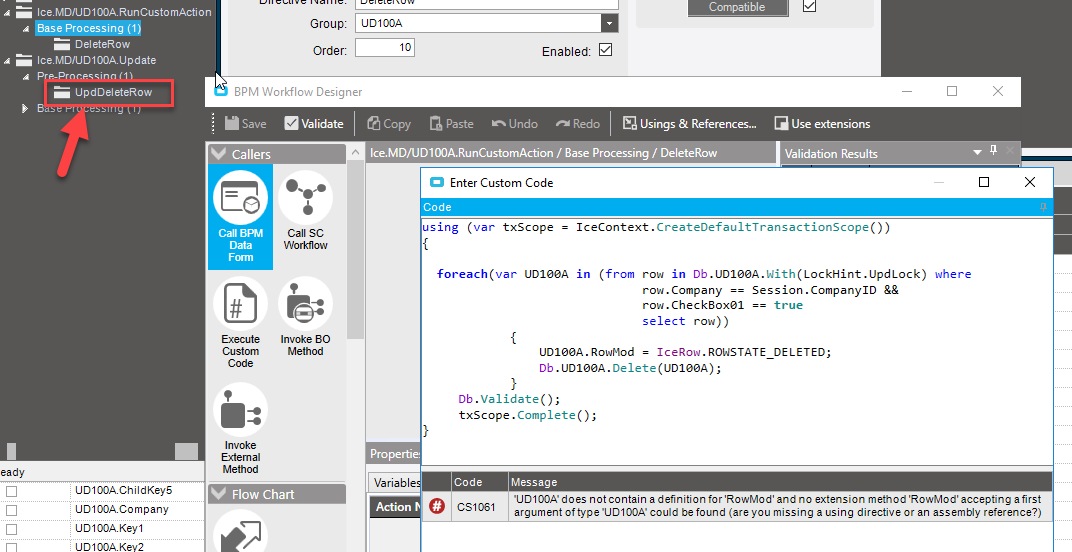
Task: Collapse the Pre-Processing (1) tree node
Action: (26, 77)
